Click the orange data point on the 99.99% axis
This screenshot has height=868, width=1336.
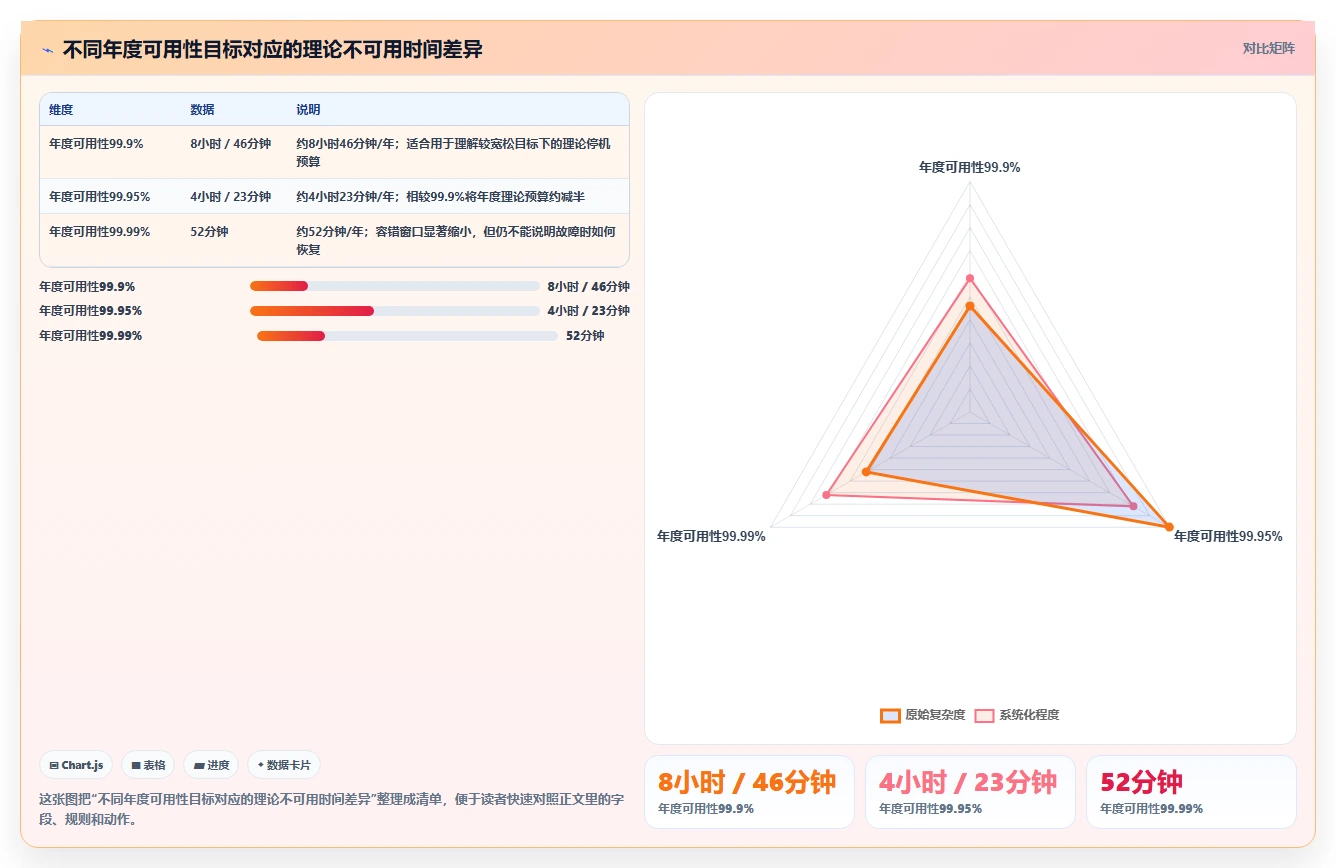click(867, 471)
